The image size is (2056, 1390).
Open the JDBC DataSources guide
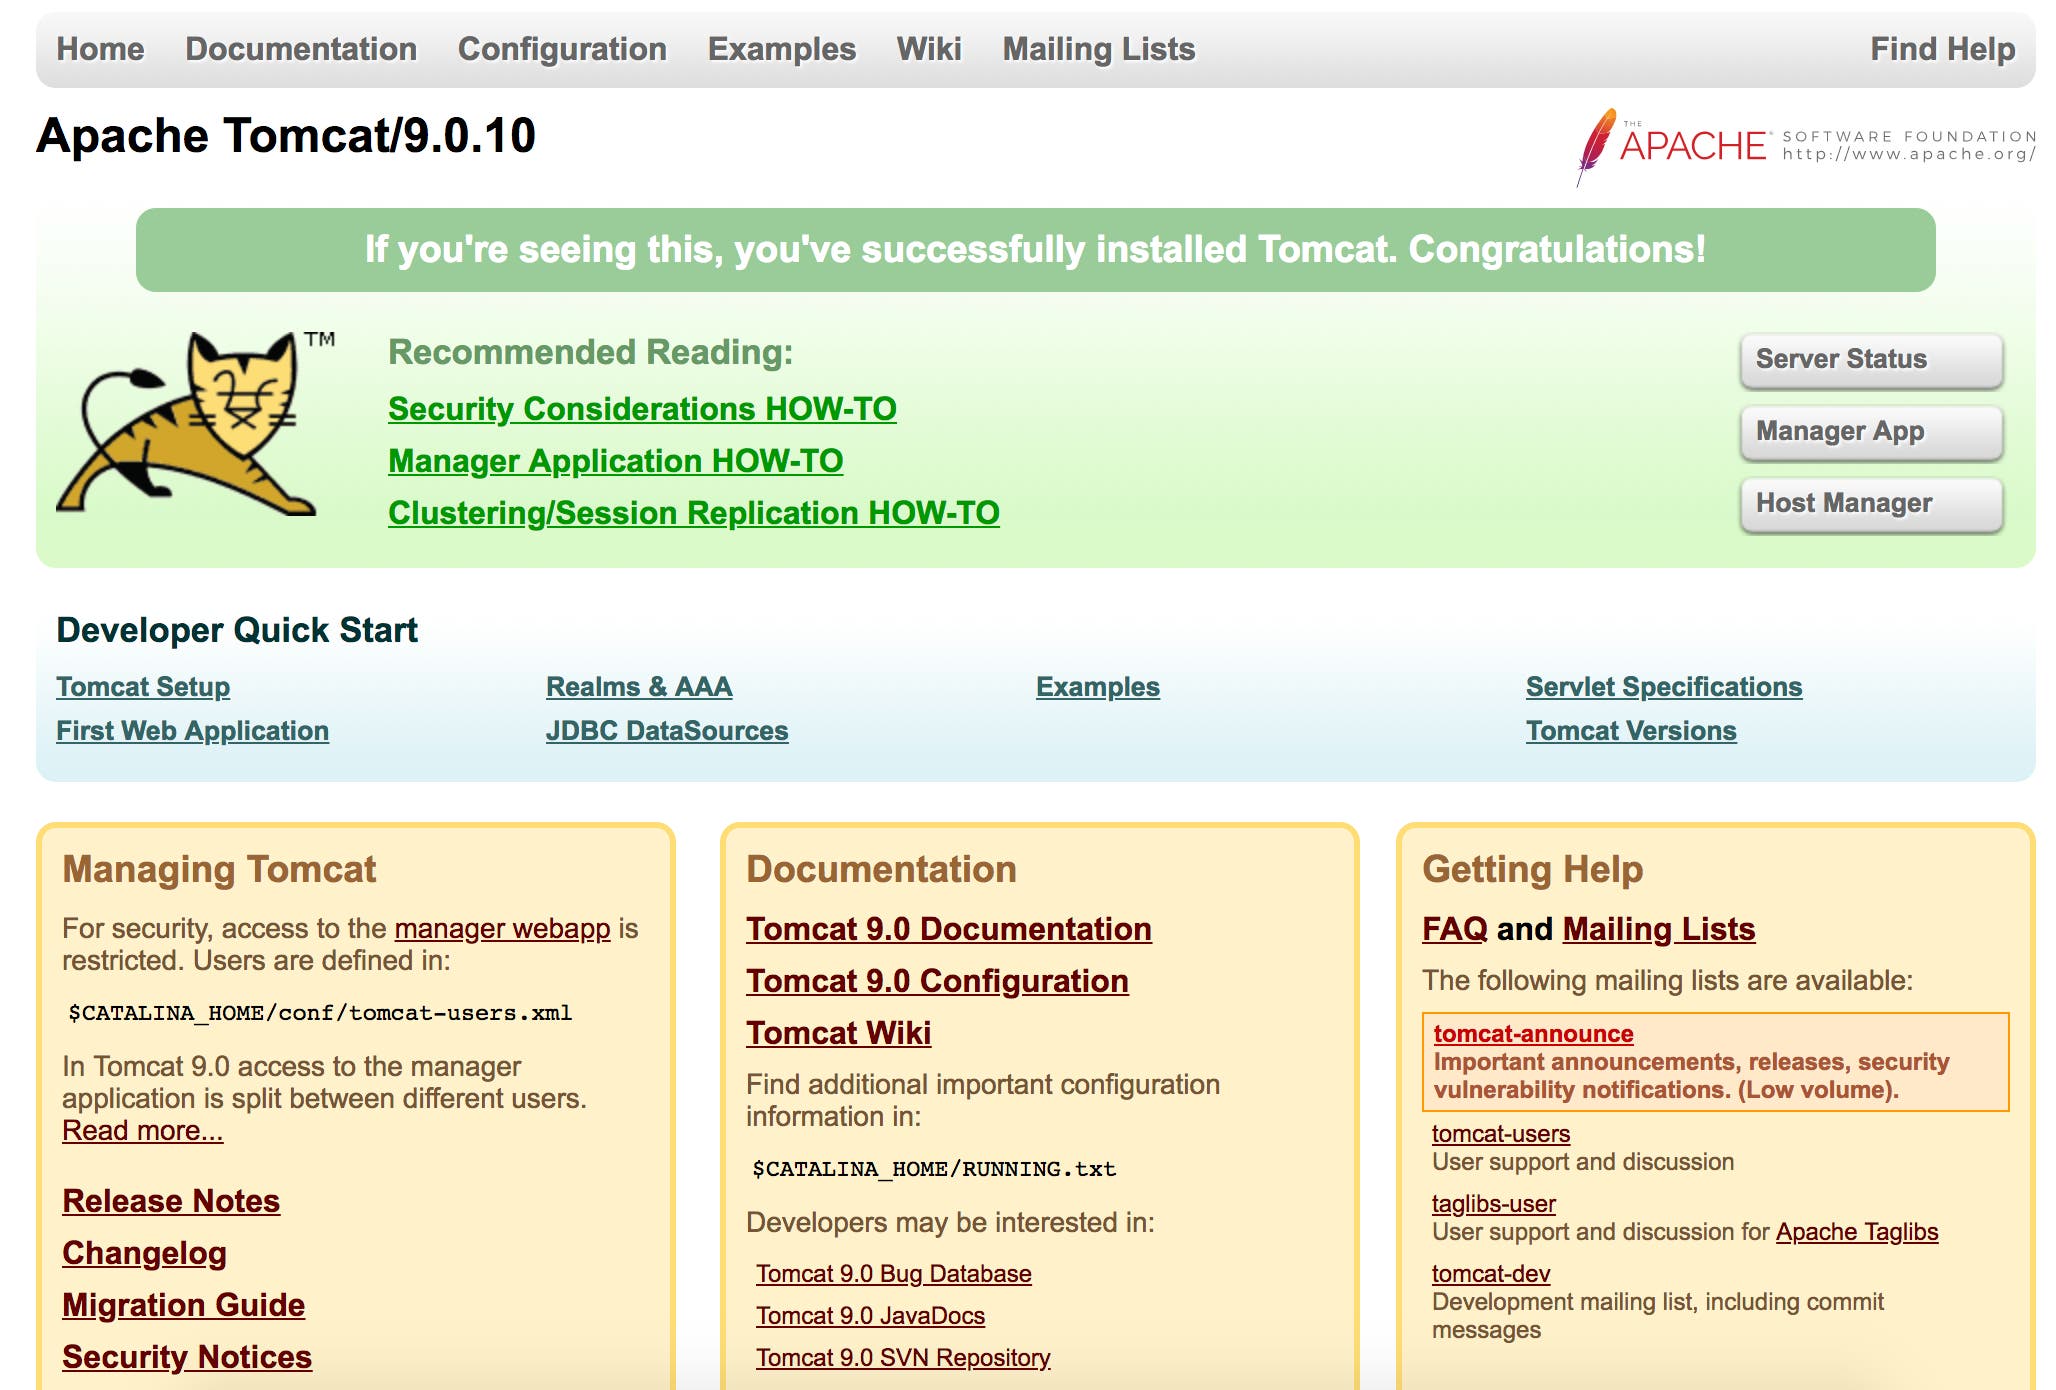(667, 731)
